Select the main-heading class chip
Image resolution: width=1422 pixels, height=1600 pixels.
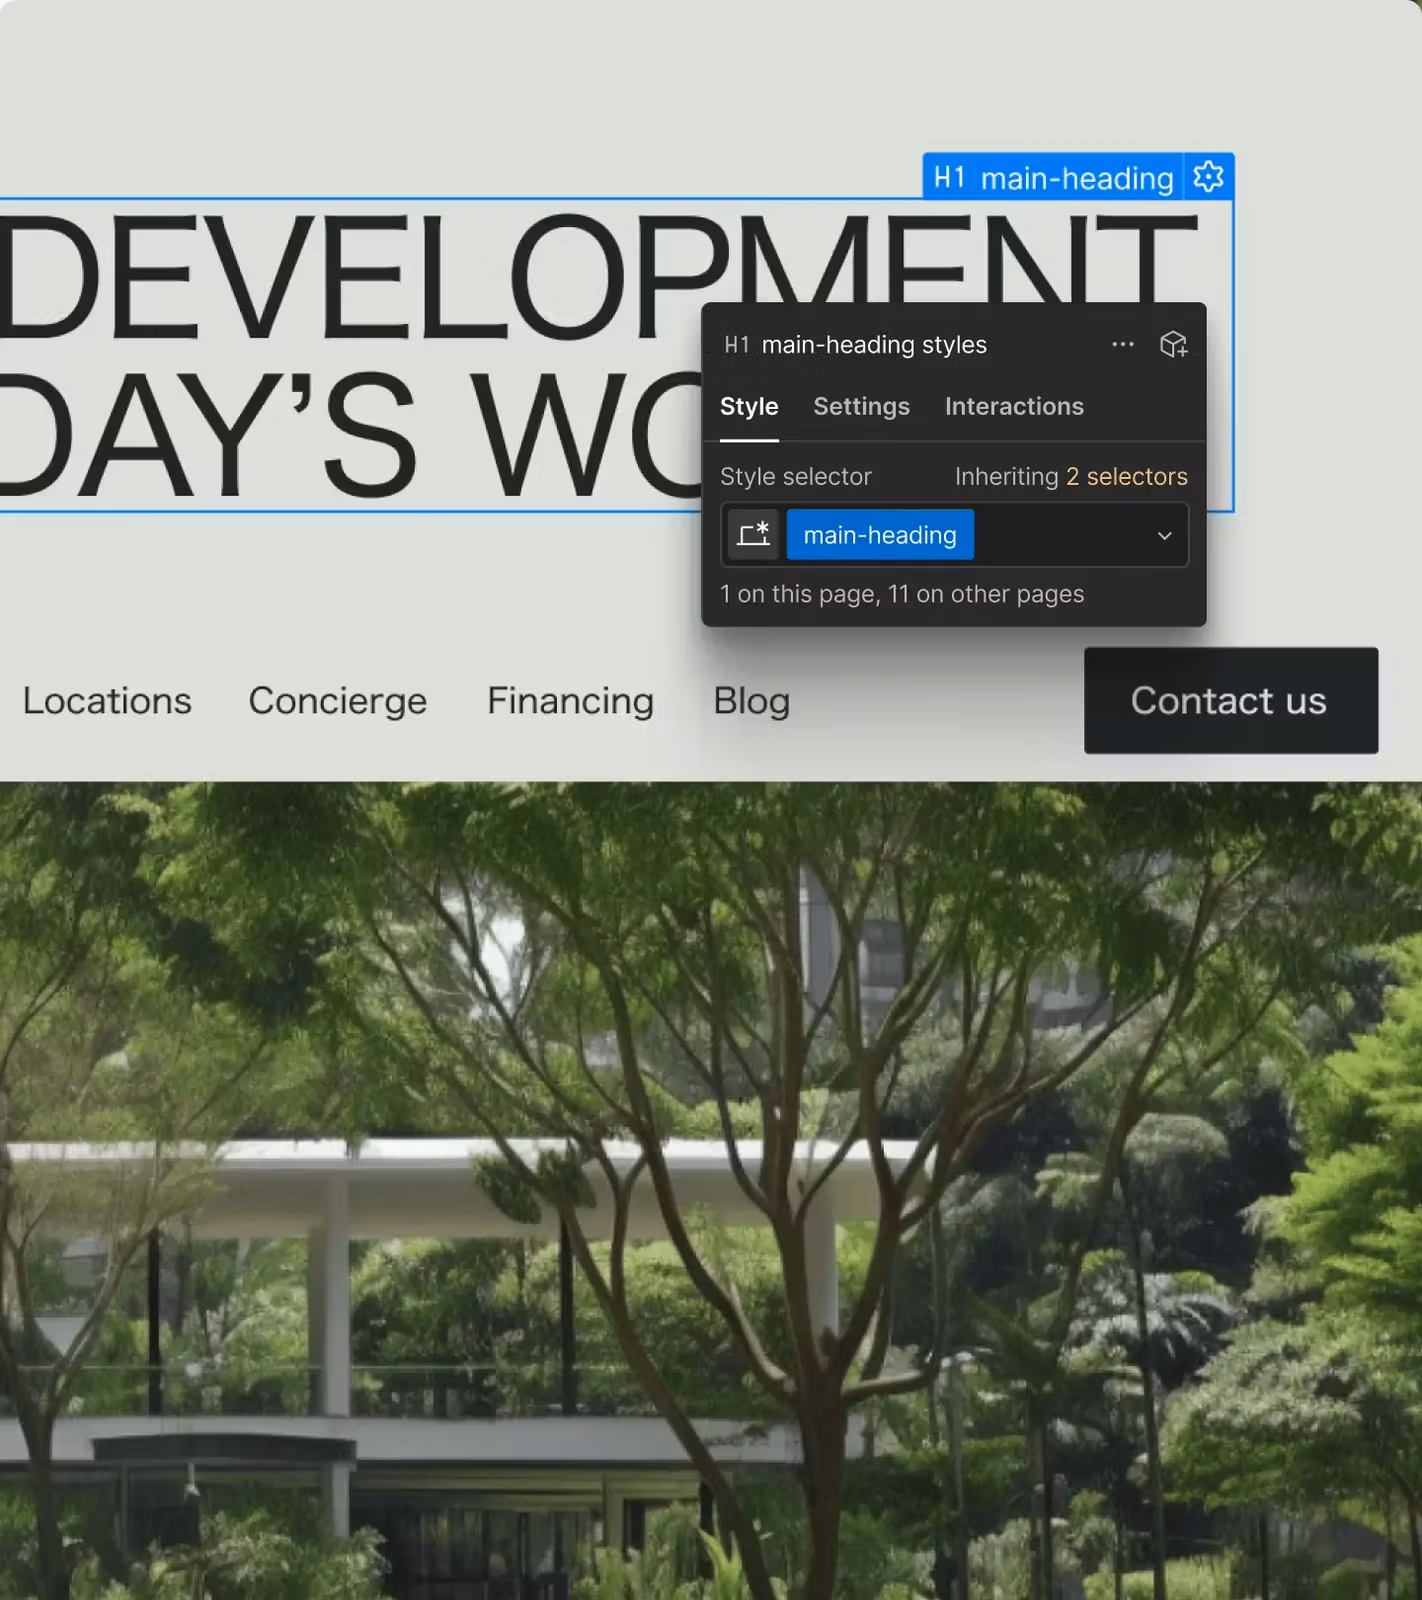[x=879, y=535]
